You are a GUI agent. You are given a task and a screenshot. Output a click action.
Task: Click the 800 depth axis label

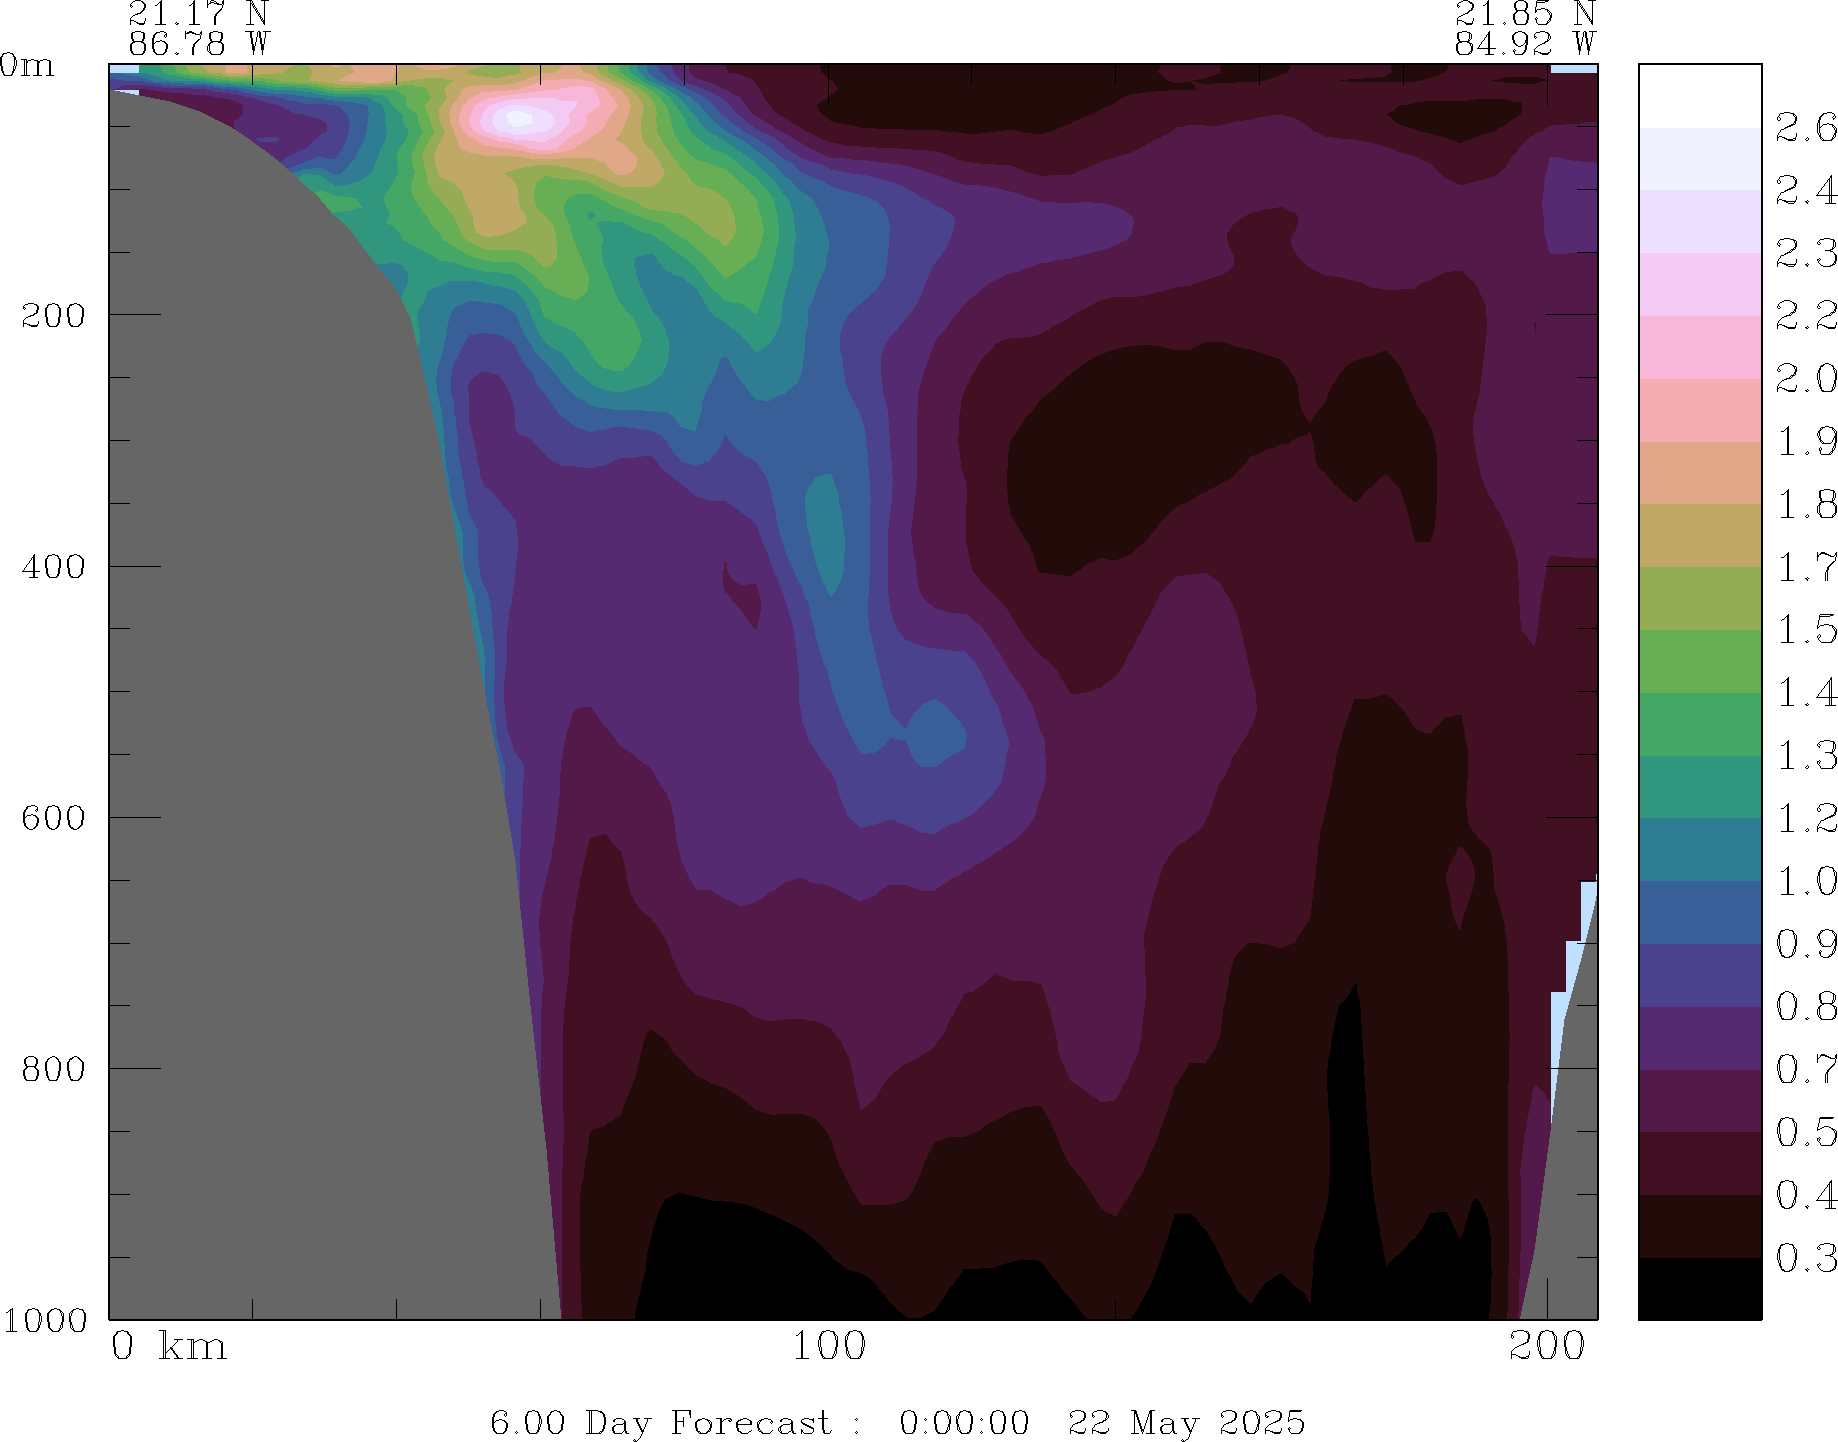click(53, 1069)
